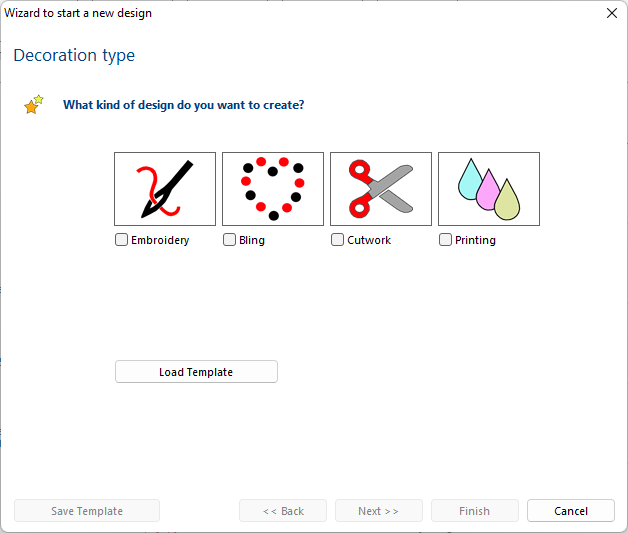Click the Cutwork text label
The image size is (628, 533).
(x=369, y=240)
